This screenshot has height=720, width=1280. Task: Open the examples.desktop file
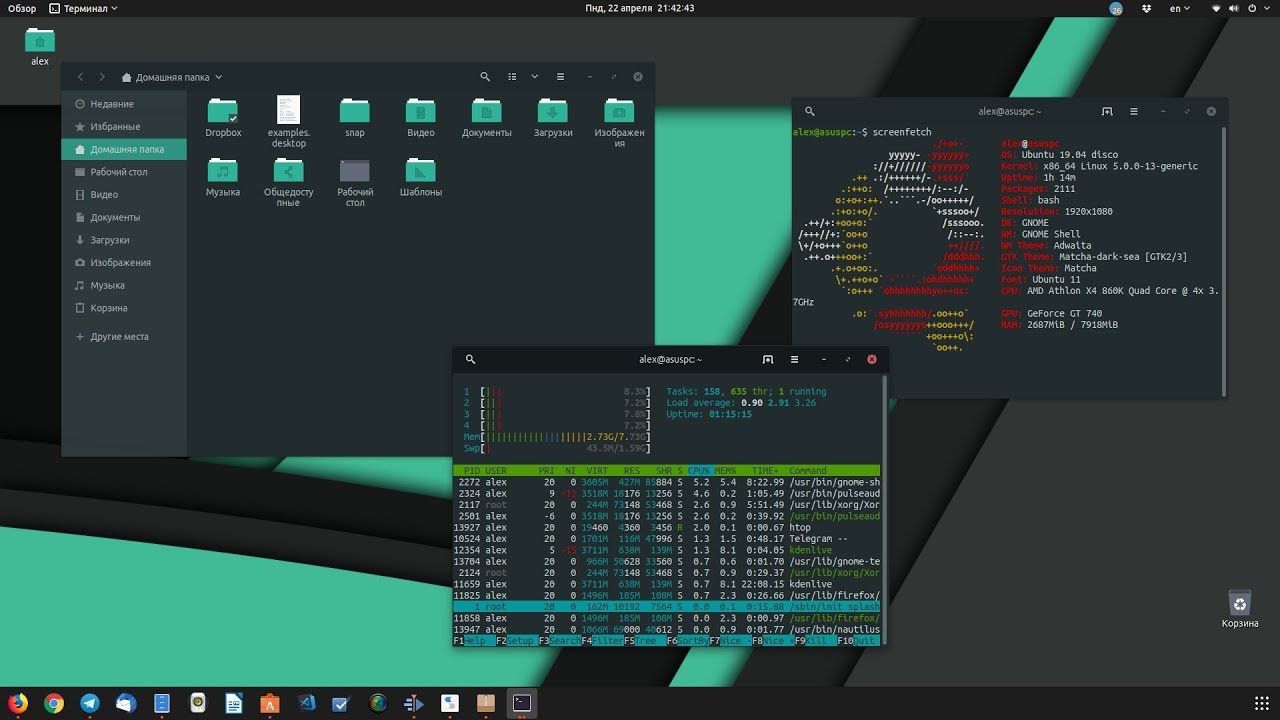(288, 122)
